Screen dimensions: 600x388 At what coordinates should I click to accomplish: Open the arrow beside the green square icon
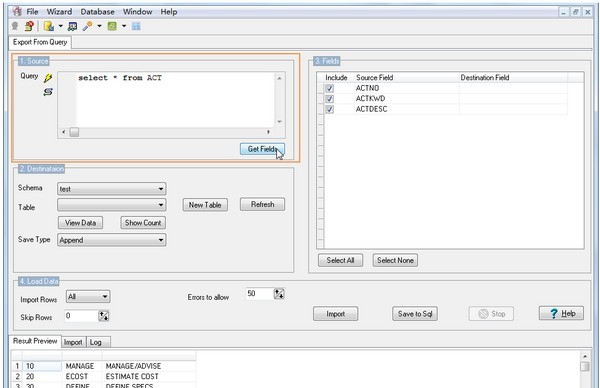point(124,26)
